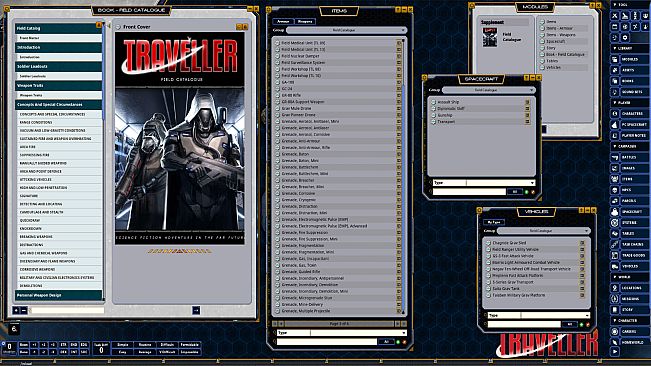Open the Missions sidebar icon
This screenshot has width=651, height=366.
[x=615, y=299]
